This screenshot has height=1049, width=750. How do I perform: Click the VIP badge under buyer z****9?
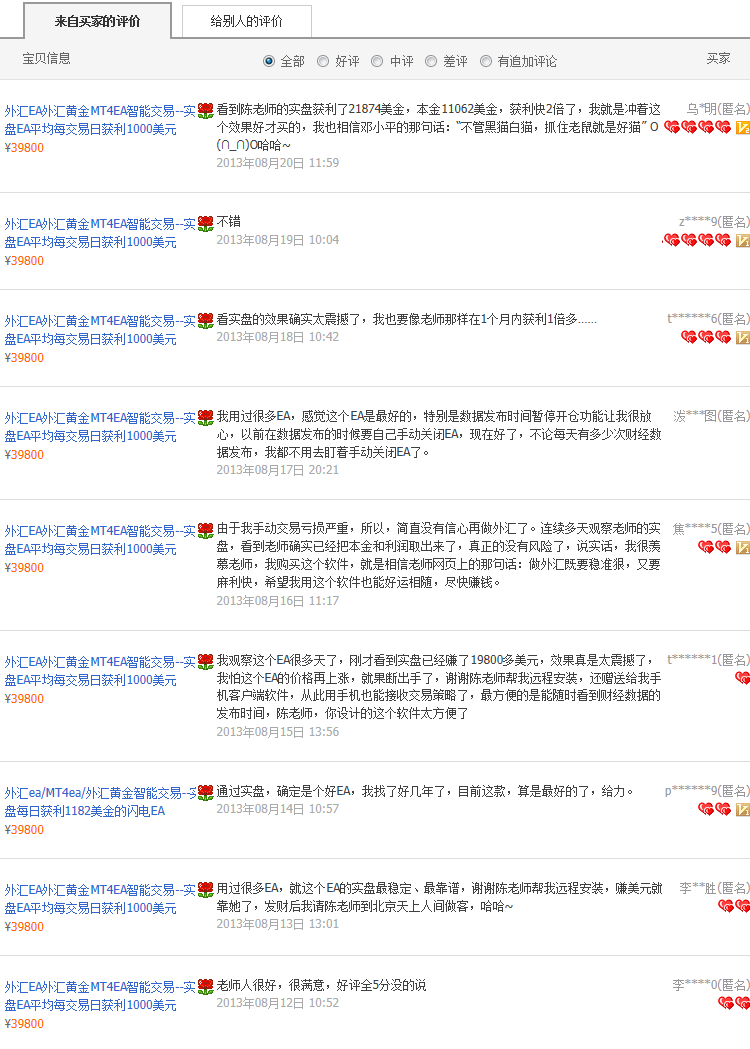pyautogui.click(x=742, y=241)
